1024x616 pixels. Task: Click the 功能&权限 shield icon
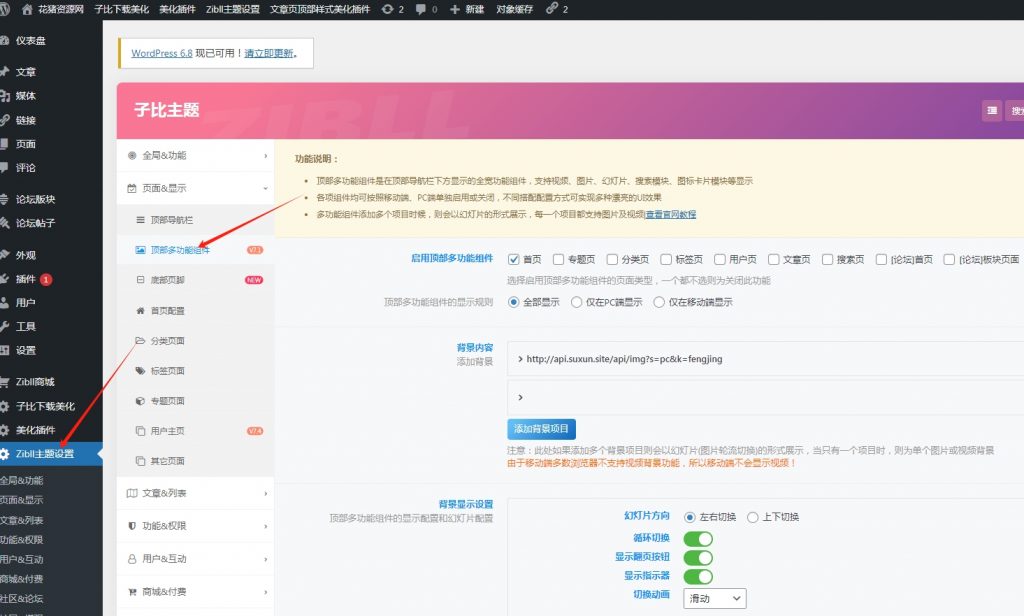point(132,525)
